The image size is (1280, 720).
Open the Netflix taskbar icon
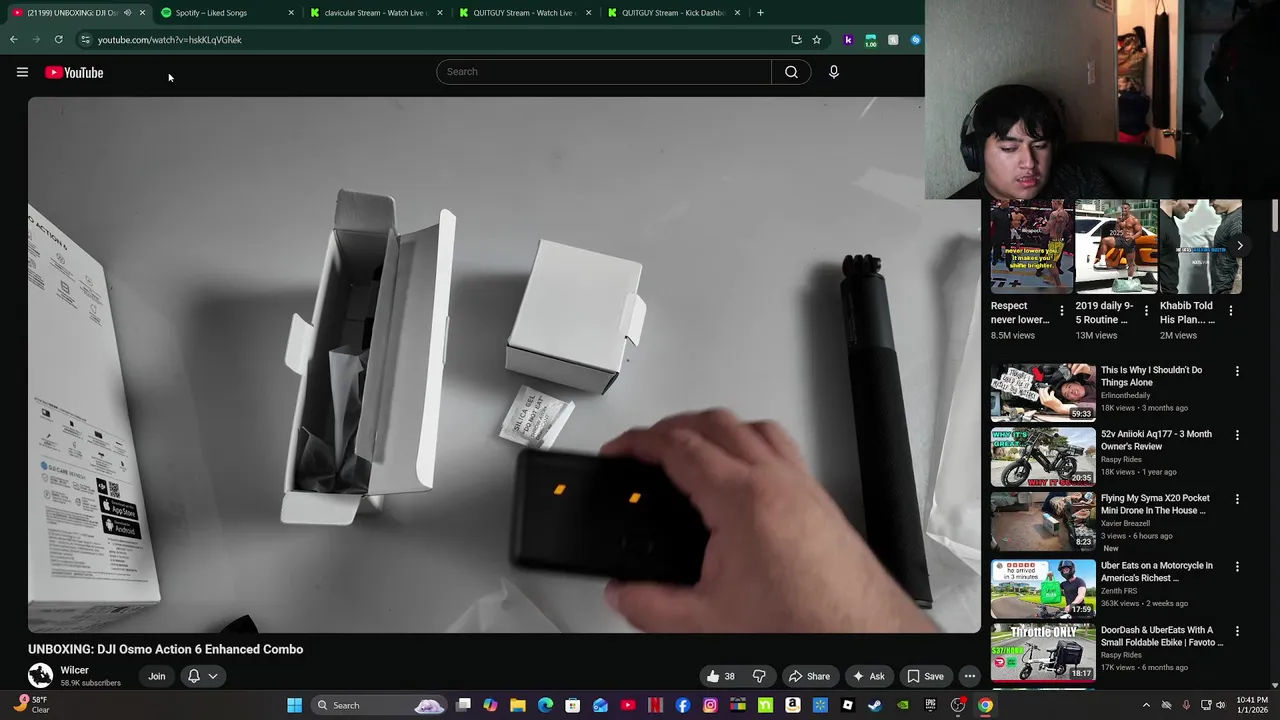point(655,705)
